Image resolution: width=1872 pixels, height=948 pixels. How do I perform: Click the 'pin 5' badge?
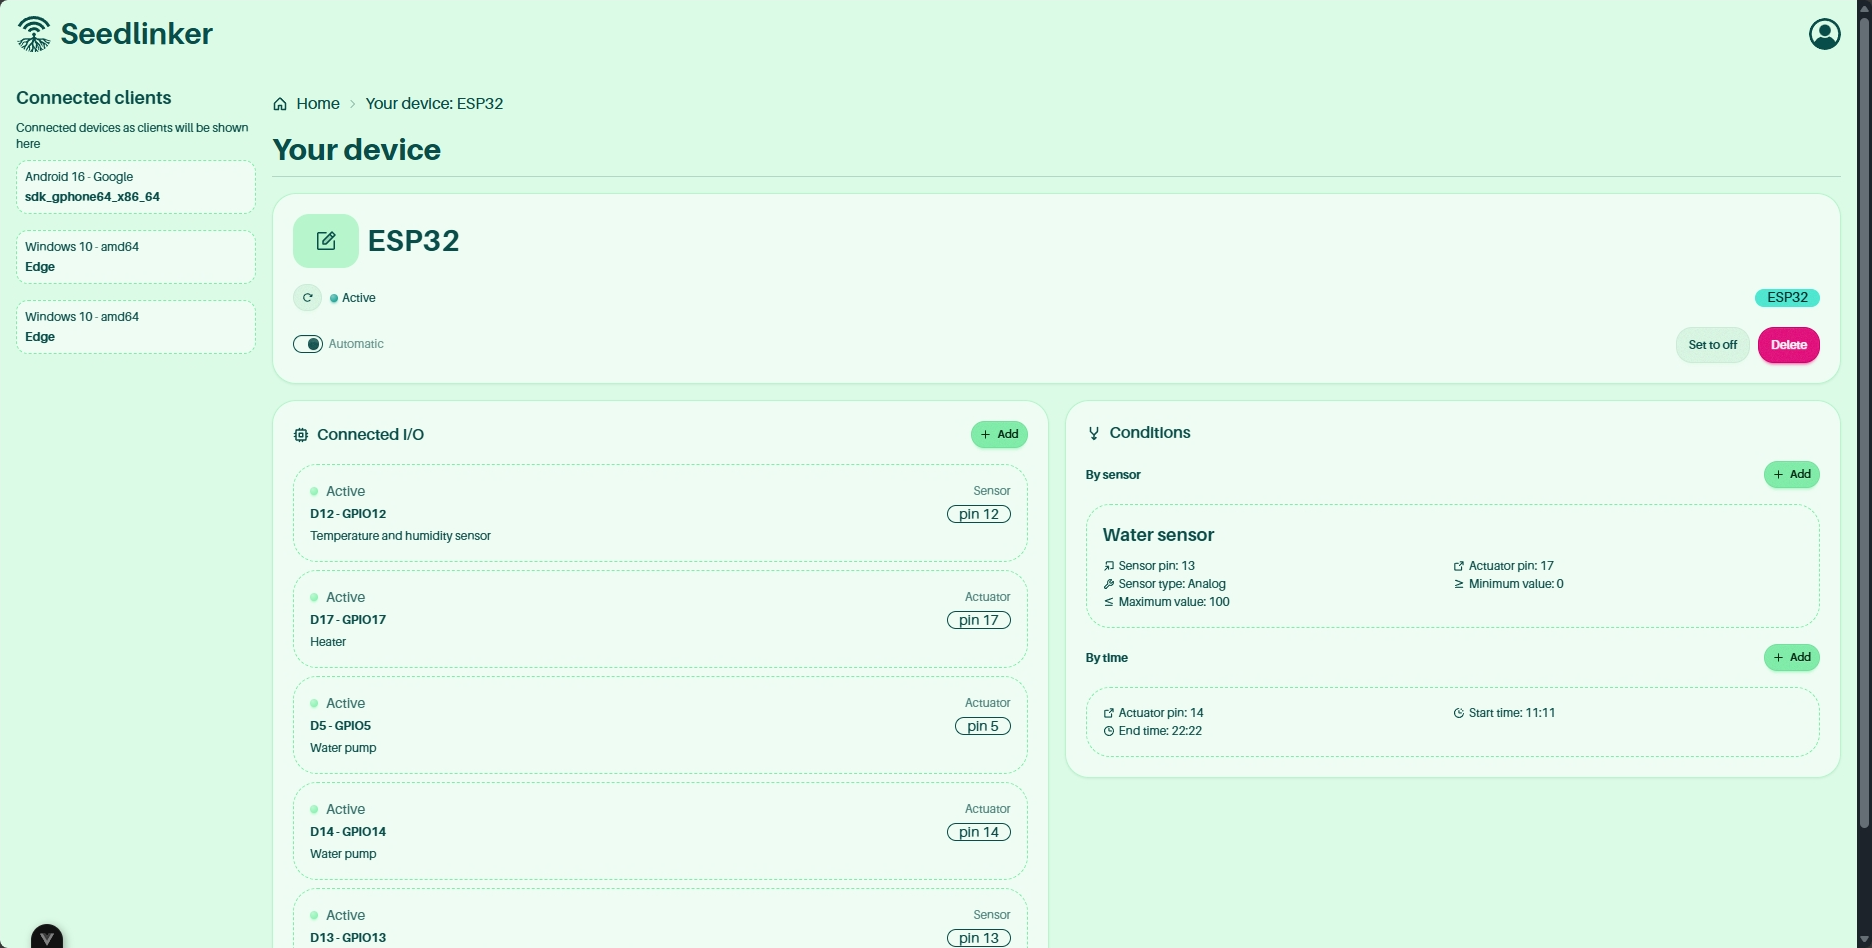coord(983,726)
